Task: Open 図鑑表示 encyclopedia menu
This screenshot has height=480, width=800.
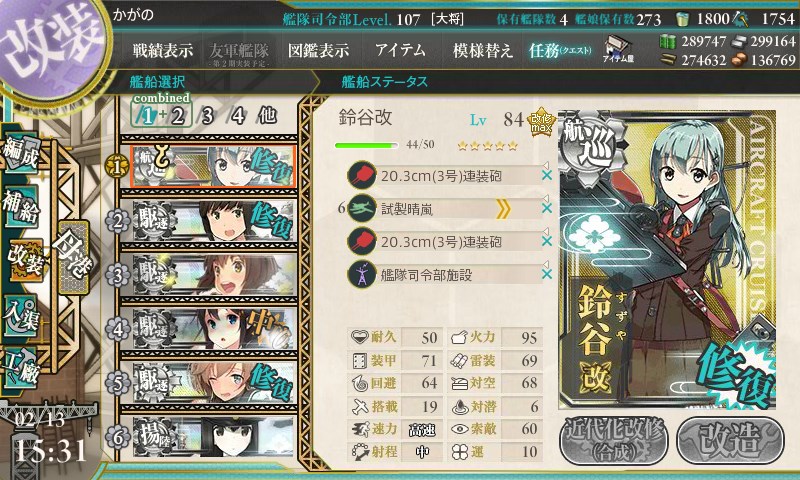Action: click(x=318, y=50)
